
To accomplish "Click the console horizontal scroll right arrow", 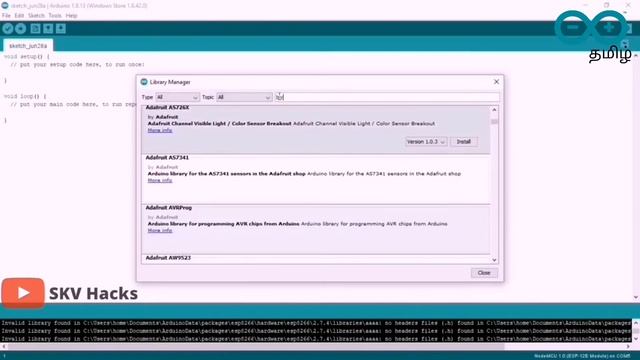I will click(628, 347).
